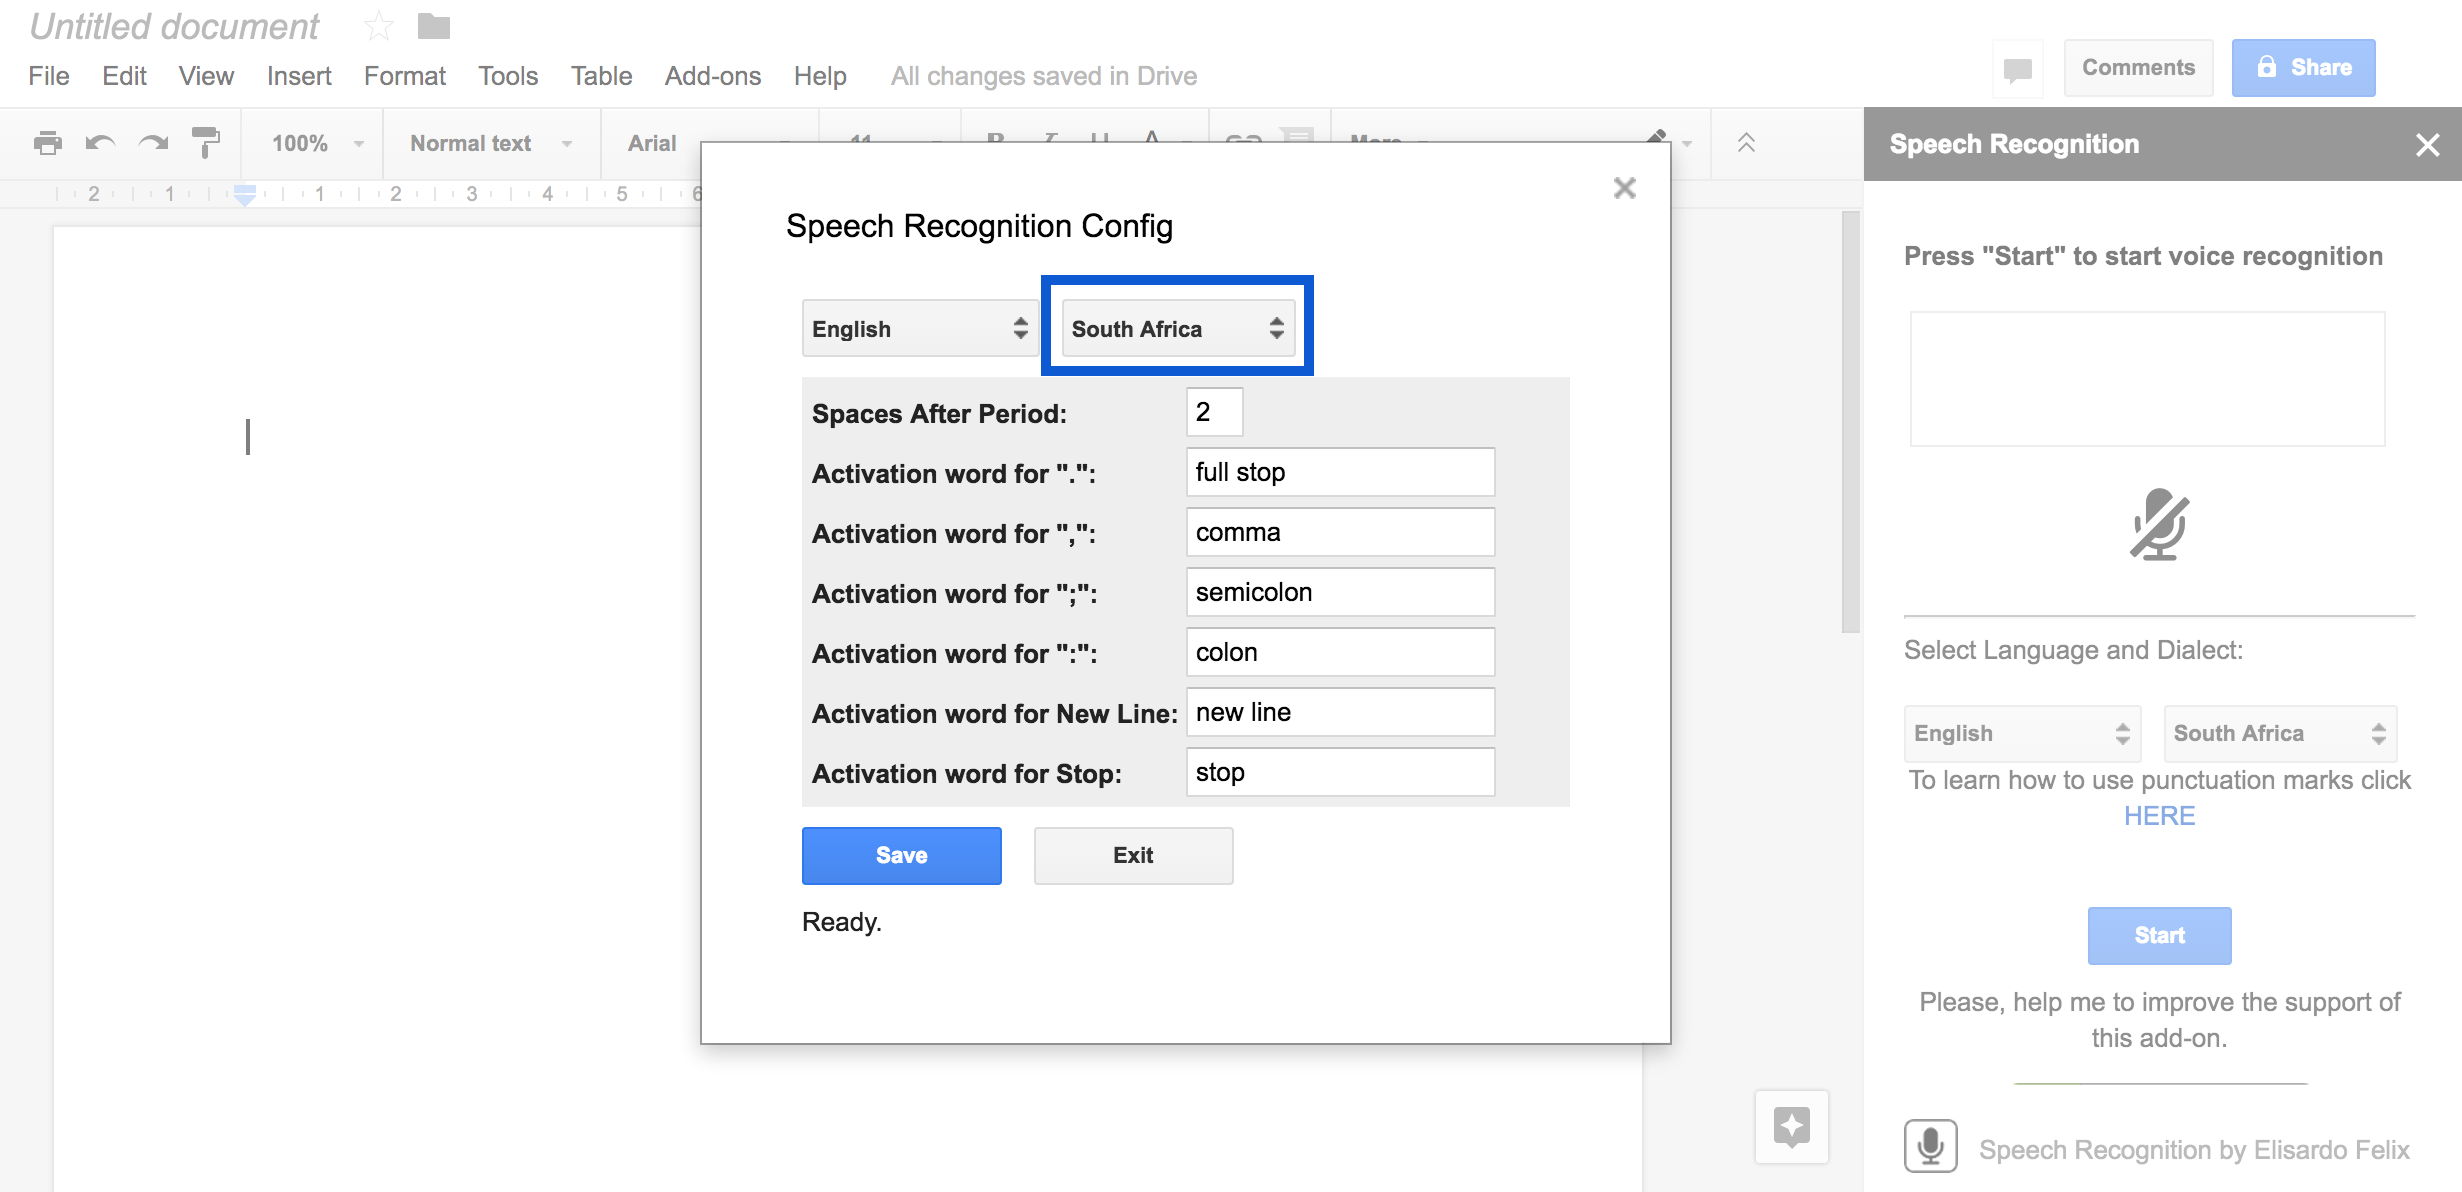Click the muted microphone icon in sidebar
Image resolution: width=2462 pixels, height=1192 pixels.
click(x=2159, y=525)
